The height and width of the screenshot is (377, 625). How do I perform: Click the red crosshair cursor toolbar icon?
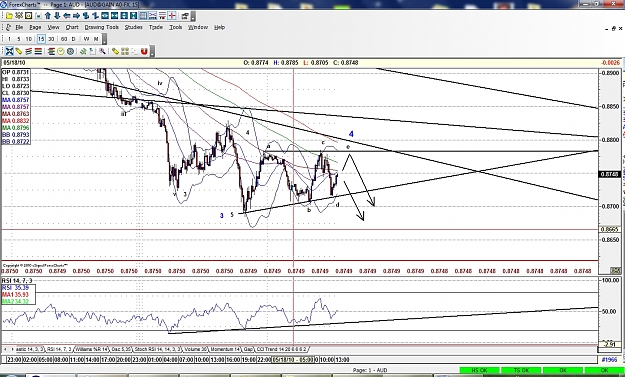coord(172,16)
